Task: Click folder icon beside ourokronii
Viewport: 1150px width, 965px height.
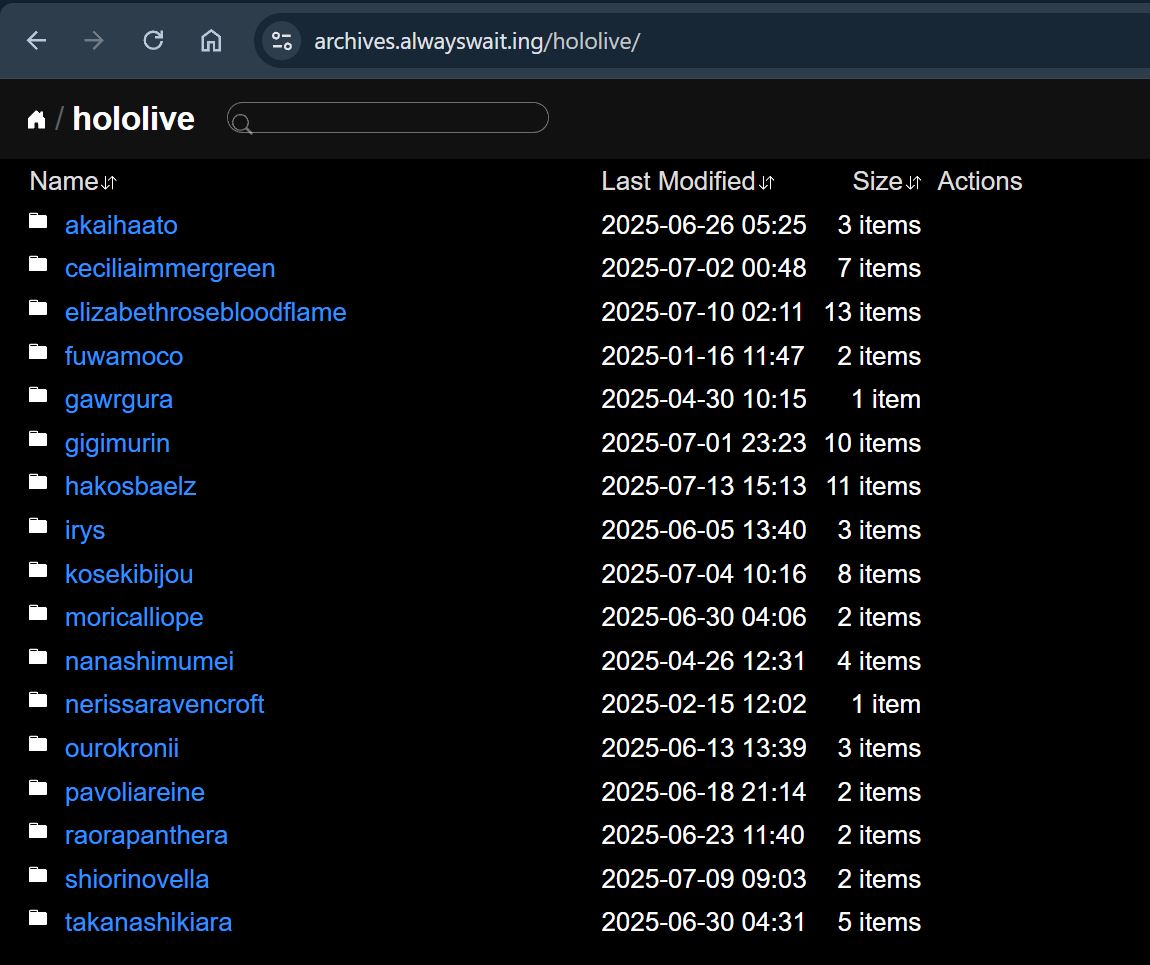Action: 38,744
